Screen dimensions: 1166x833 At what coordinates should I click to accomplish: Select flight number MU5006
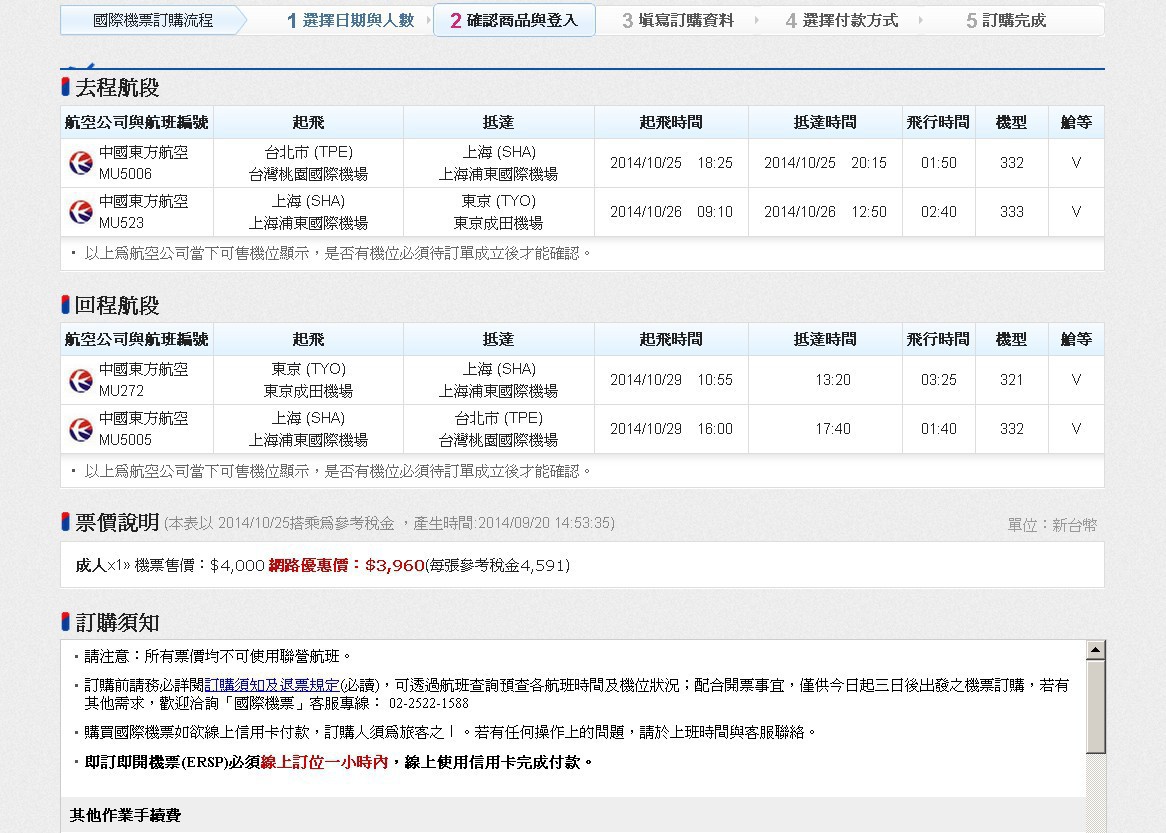(x=125, y=174)
